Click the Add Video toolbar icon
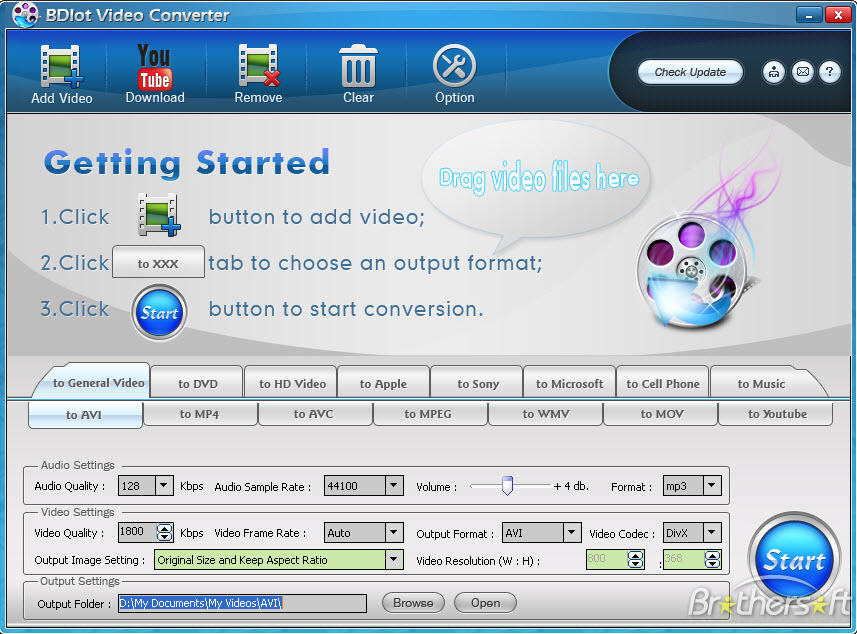Image resolution: width=857 pixels, height=634 pixels. tap(61, 74)
